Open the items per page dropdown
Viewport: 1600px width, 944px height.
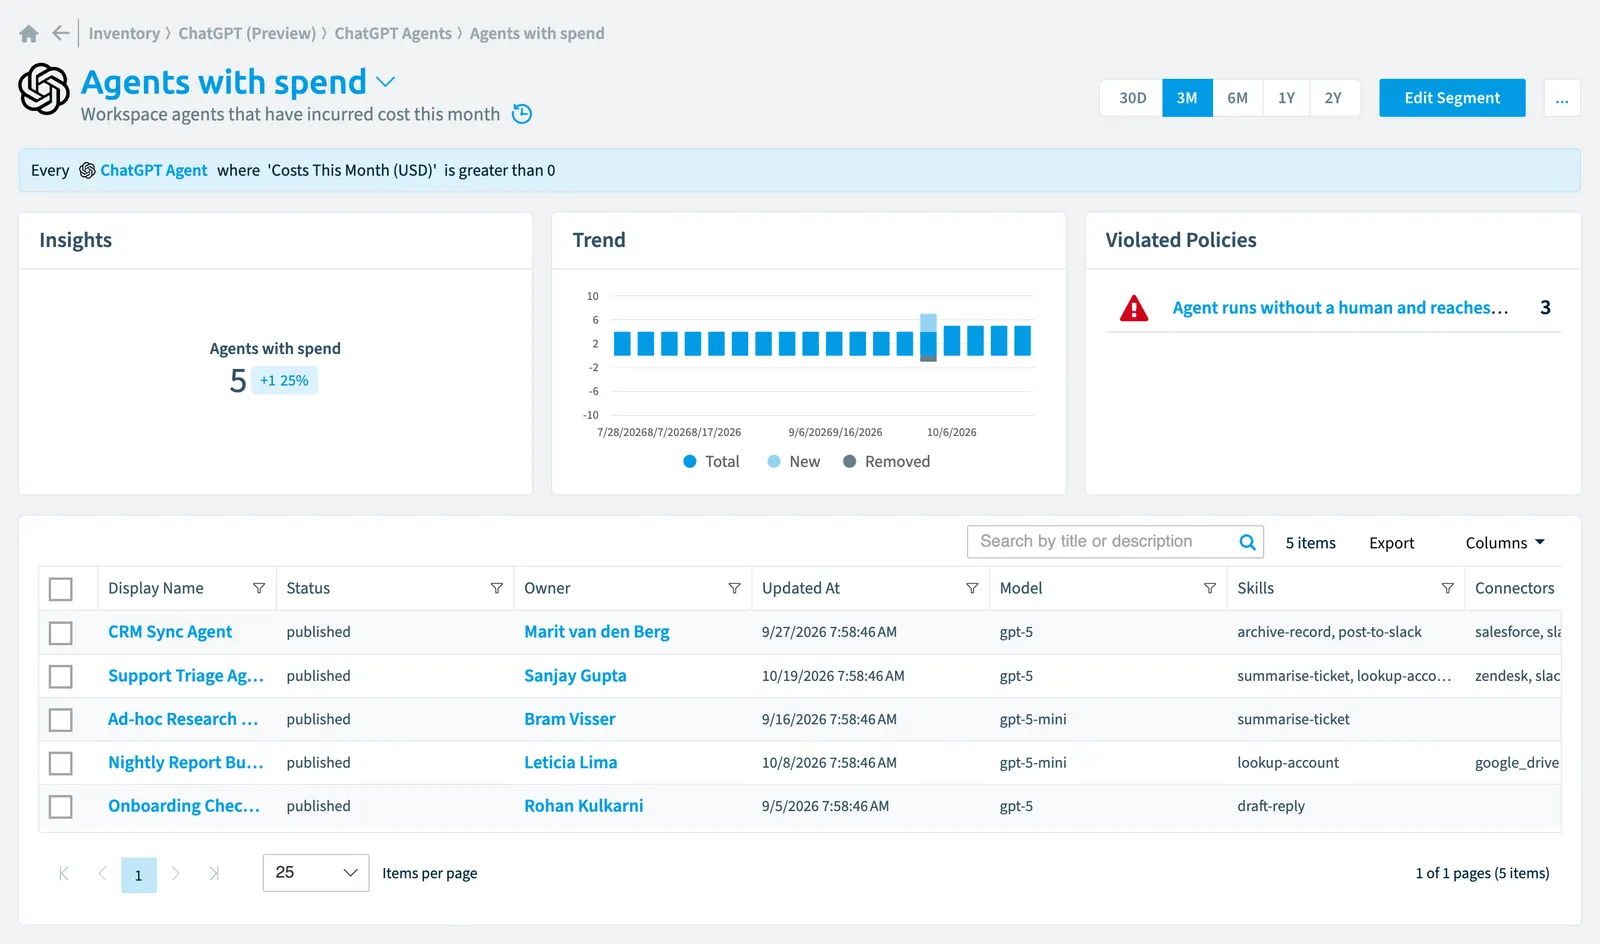(316, 873)
